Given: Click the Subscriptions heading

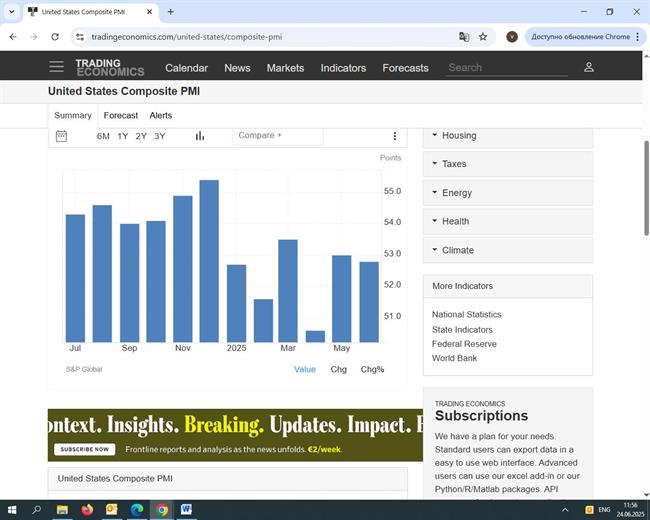Looking at the screenshot, I should (481, 416).
